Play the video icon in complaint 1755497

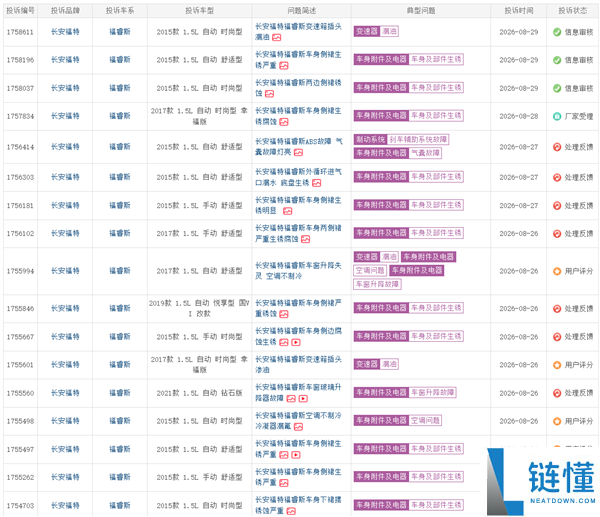coord(296,455)
